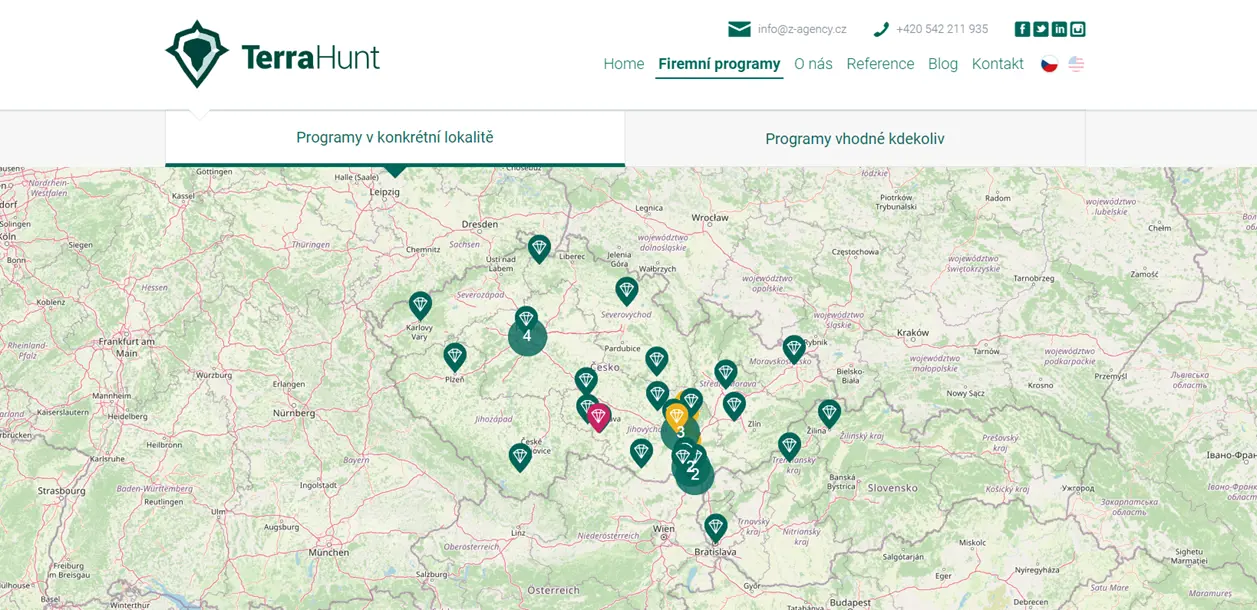The image size is (1257, 610).
Task: Switch language to English US flag
Action: (x=1076, y=64)
